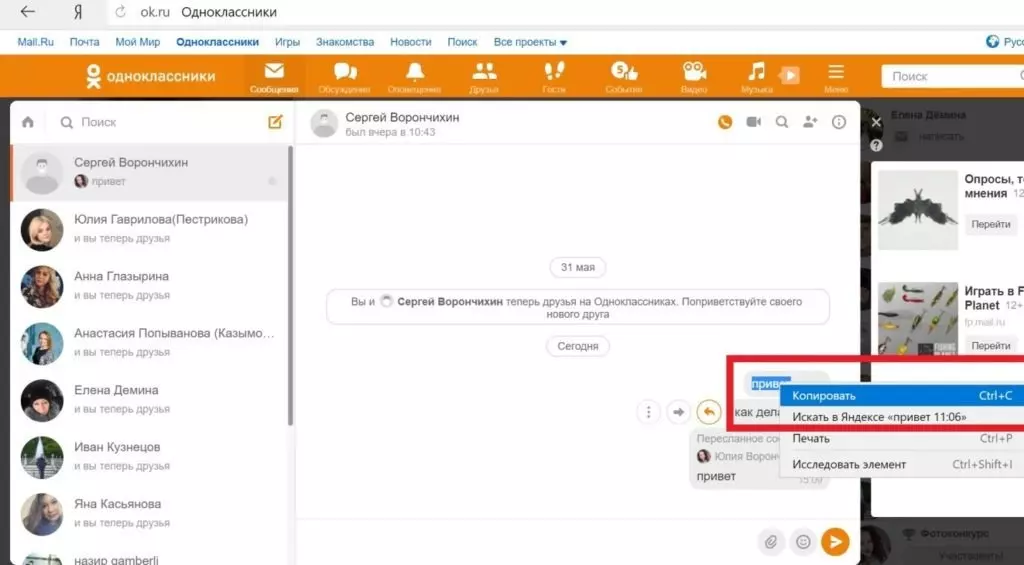Open the Друзья friends icon

click(484, 76)
